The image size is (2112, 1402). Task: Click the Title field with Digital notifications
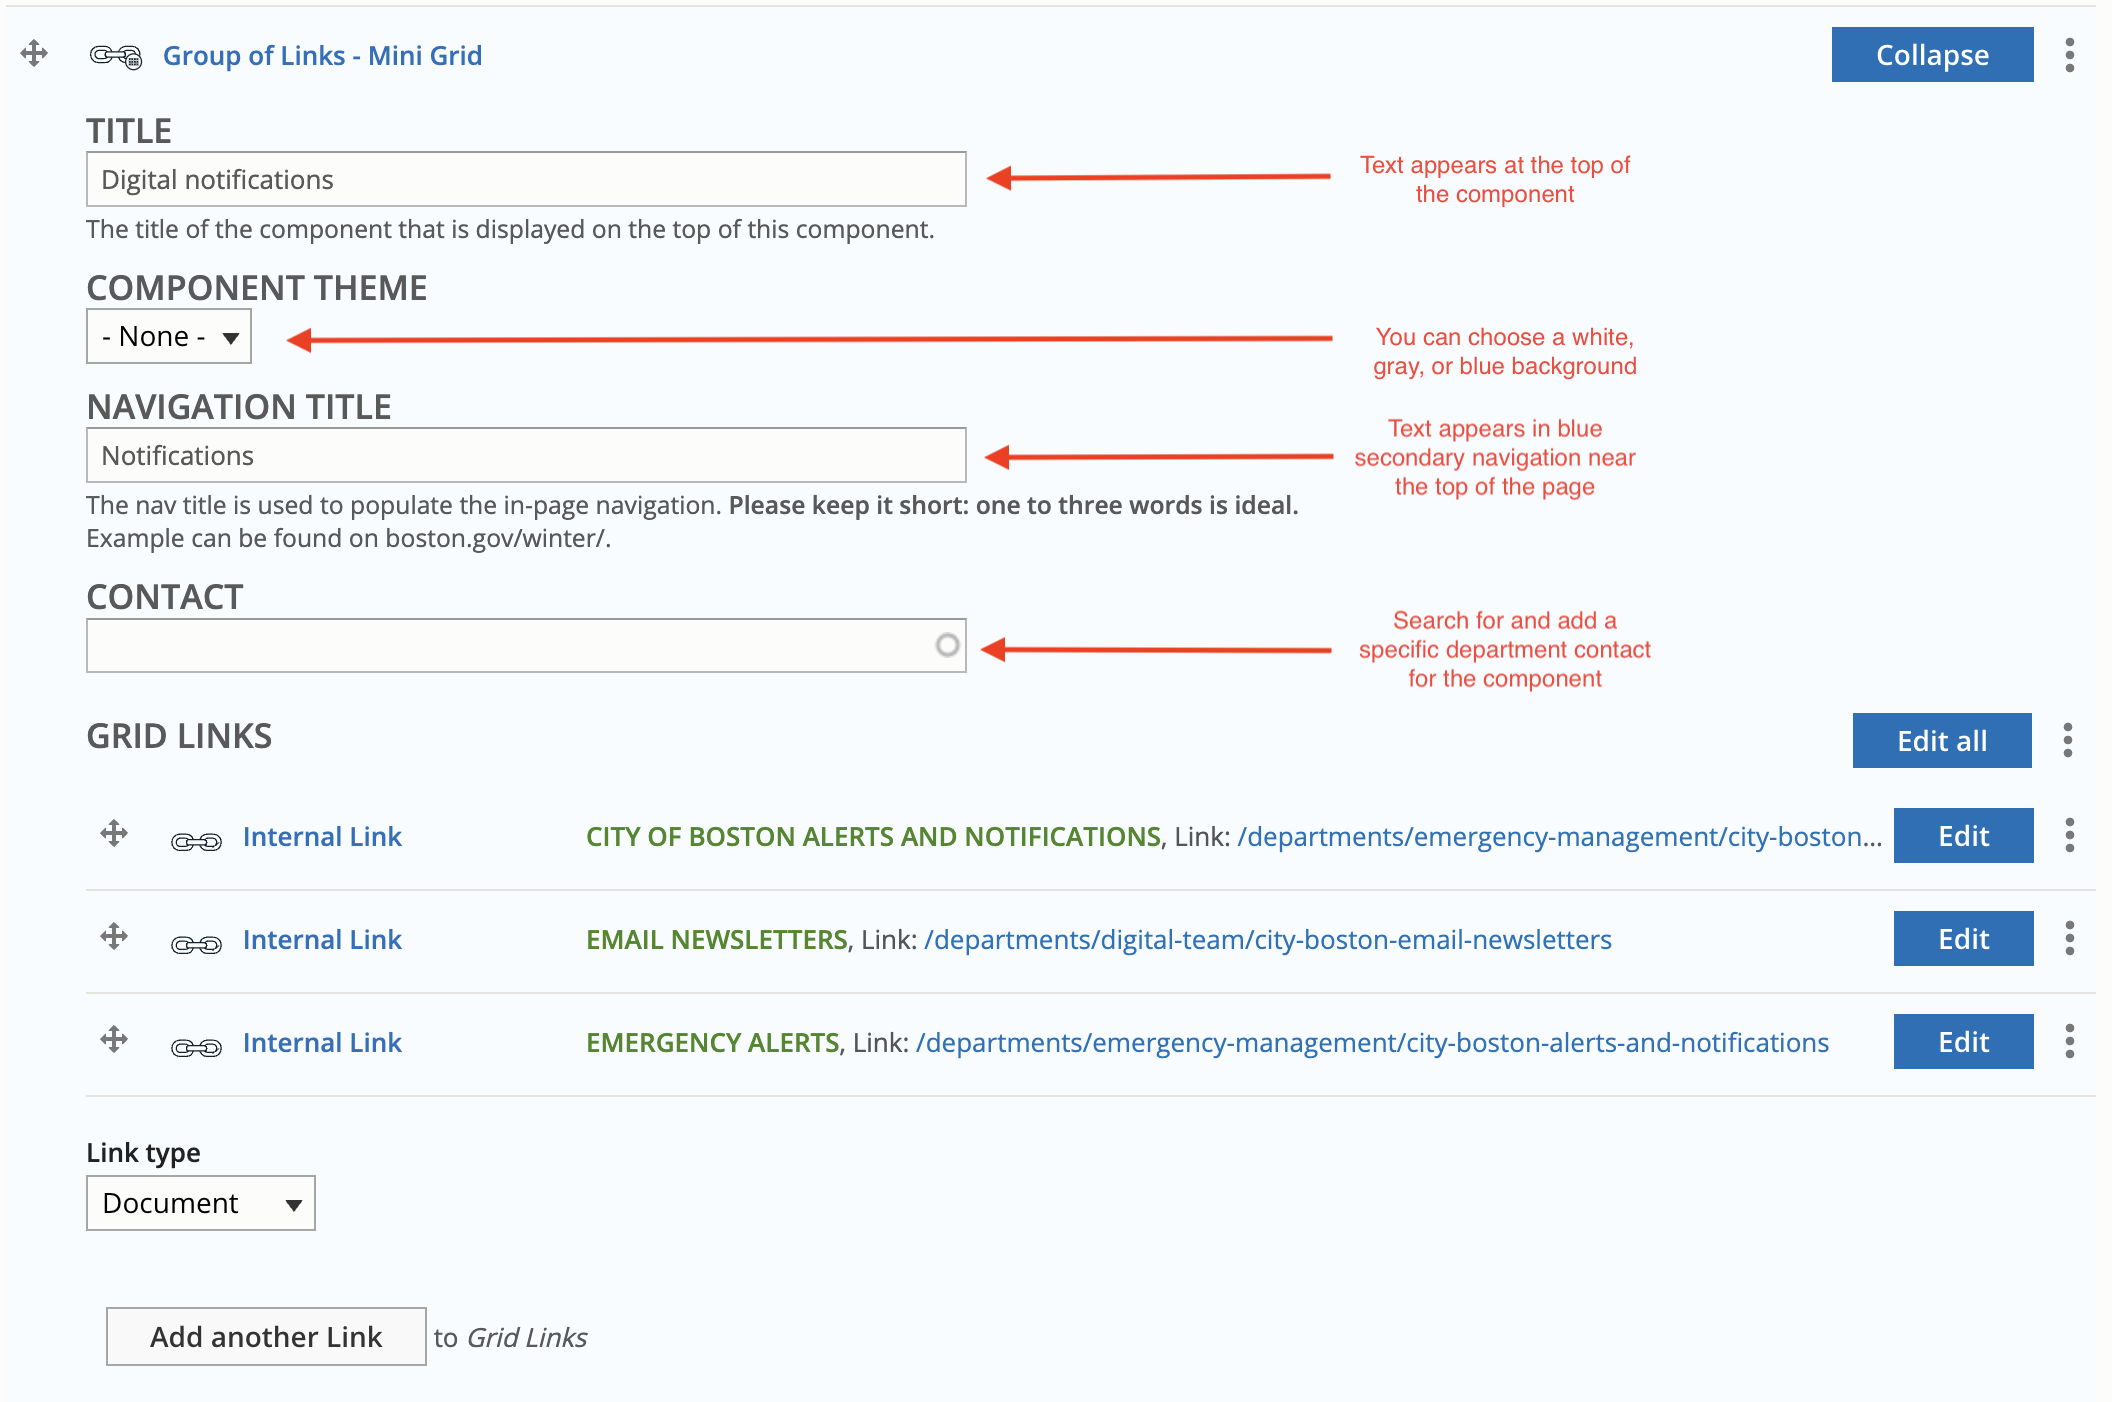point(526,180)
